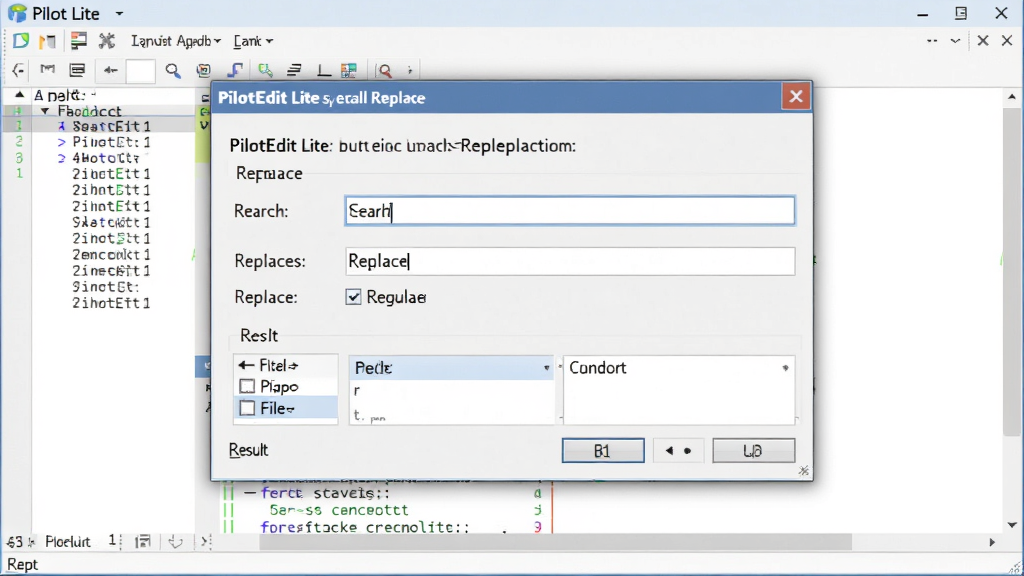Click the LiB button
The height and width of the screenshot is (576, 1024).
(x=754, y=451)
